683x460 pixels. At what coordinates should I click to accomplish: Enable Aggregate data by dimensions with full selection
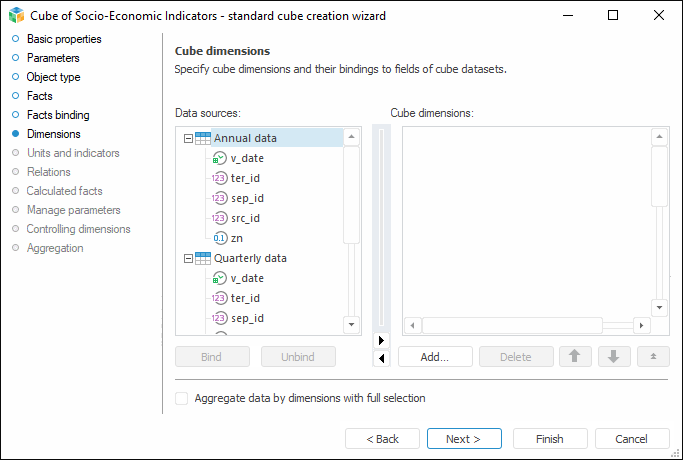[x=181, y=398]
